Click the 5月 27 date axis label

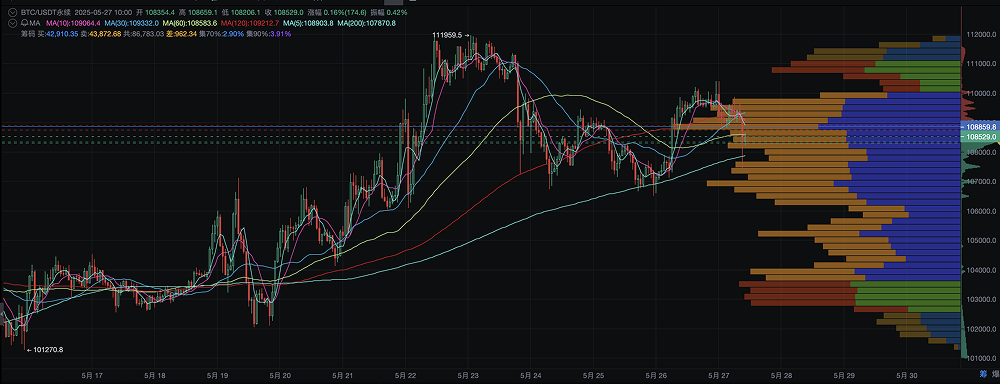[718, 376]
